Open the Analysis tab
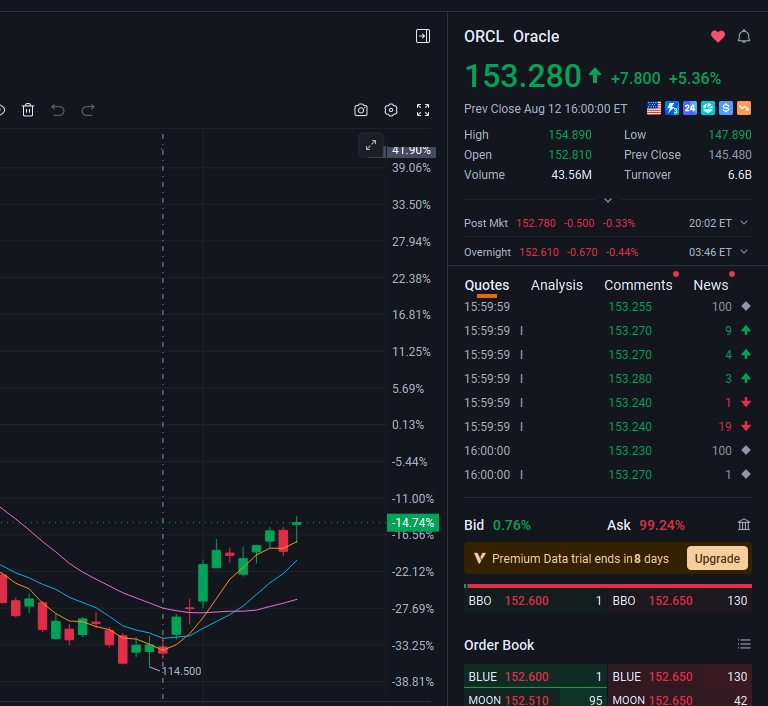768x706 pixels. pyautogui.click(x=556, y=285)
